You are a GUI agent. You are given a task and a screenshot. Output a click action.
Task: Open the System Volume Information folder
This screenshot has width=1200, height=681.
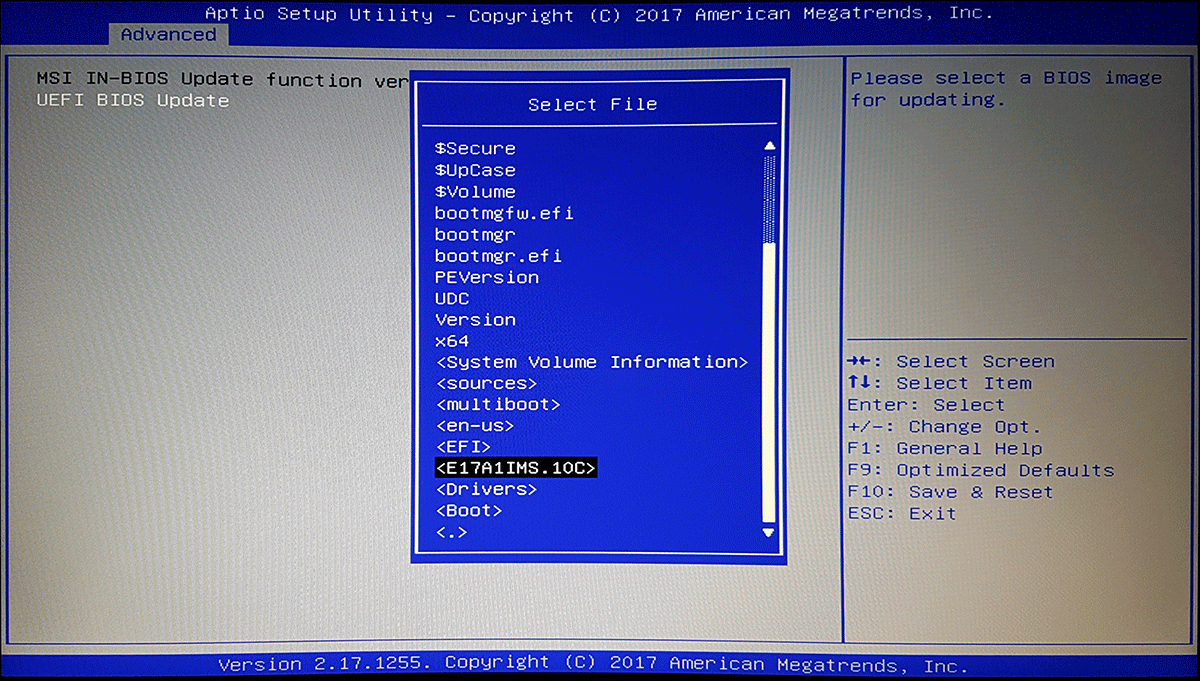[592, 362]
